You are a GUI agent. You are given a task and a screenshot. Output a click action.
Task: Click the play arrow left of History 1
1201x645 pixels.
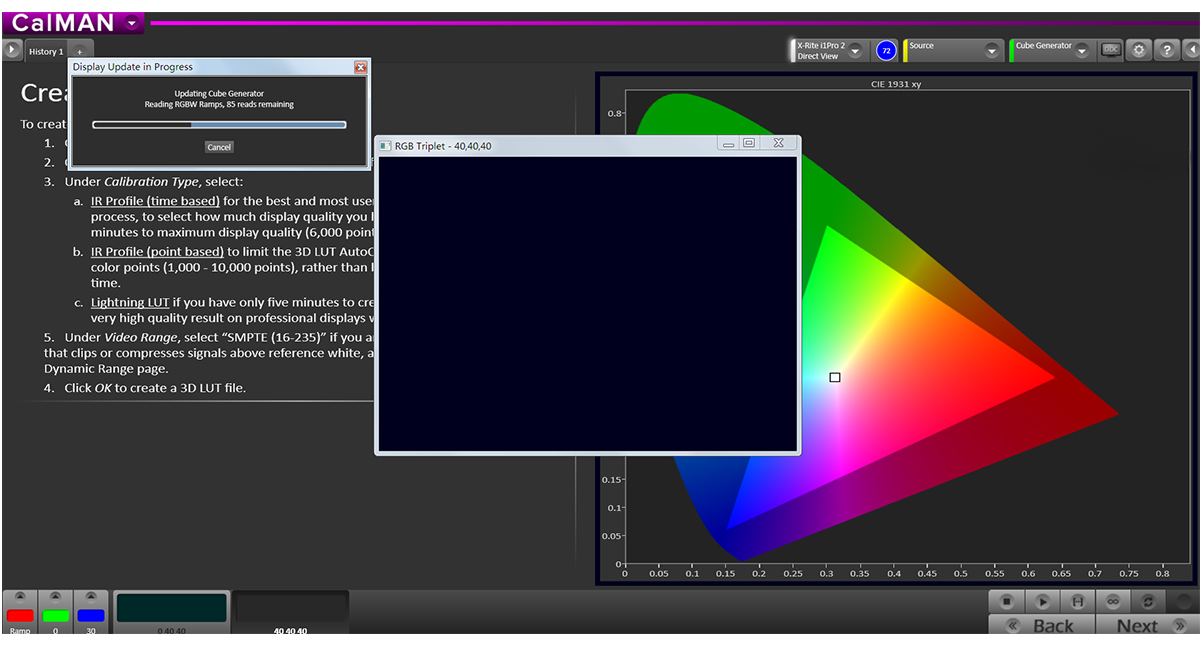click(12, 50)
